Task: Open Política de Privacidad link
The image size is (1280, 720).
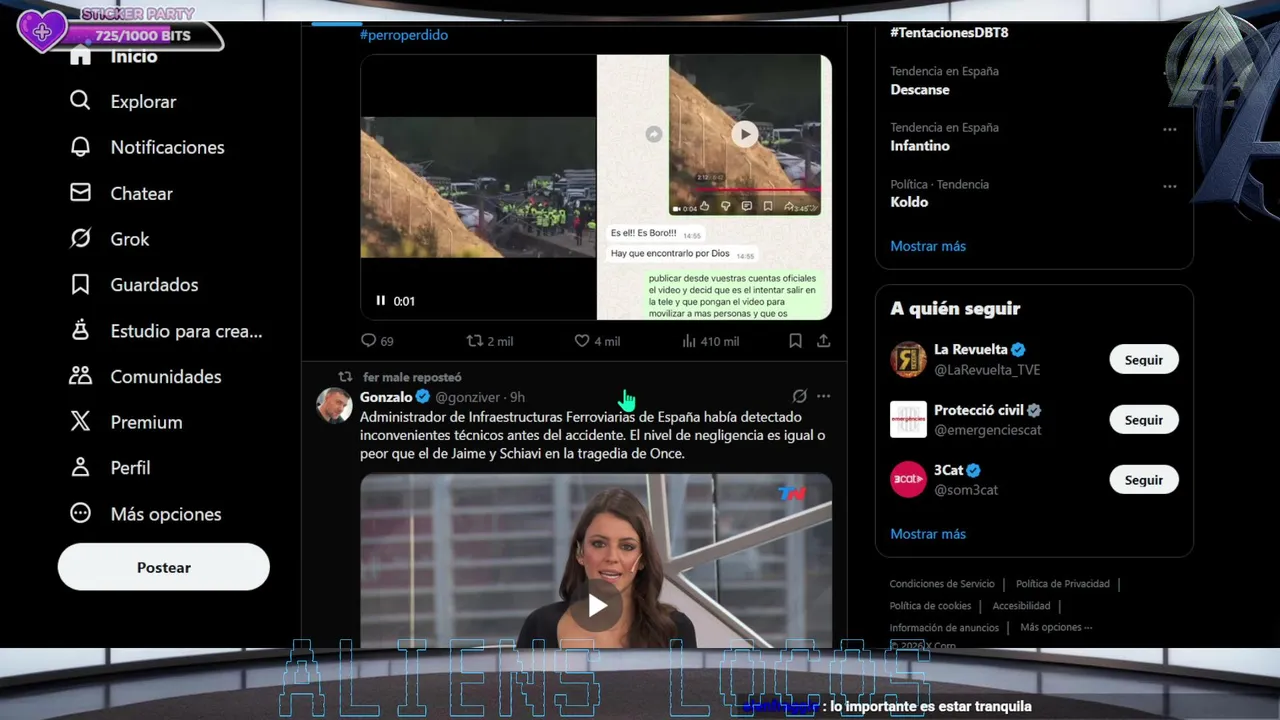Action: [x=1063, y=584]
